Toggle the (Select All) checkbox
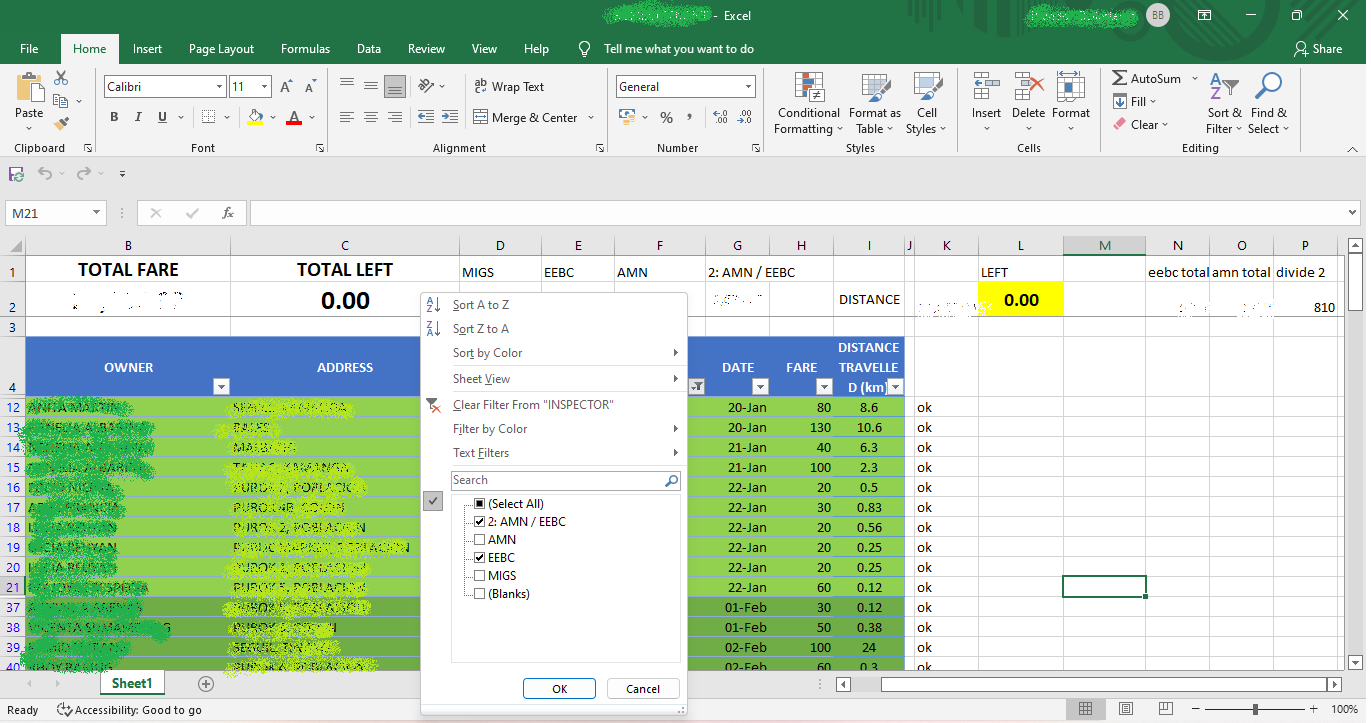 tap(480, 504)
